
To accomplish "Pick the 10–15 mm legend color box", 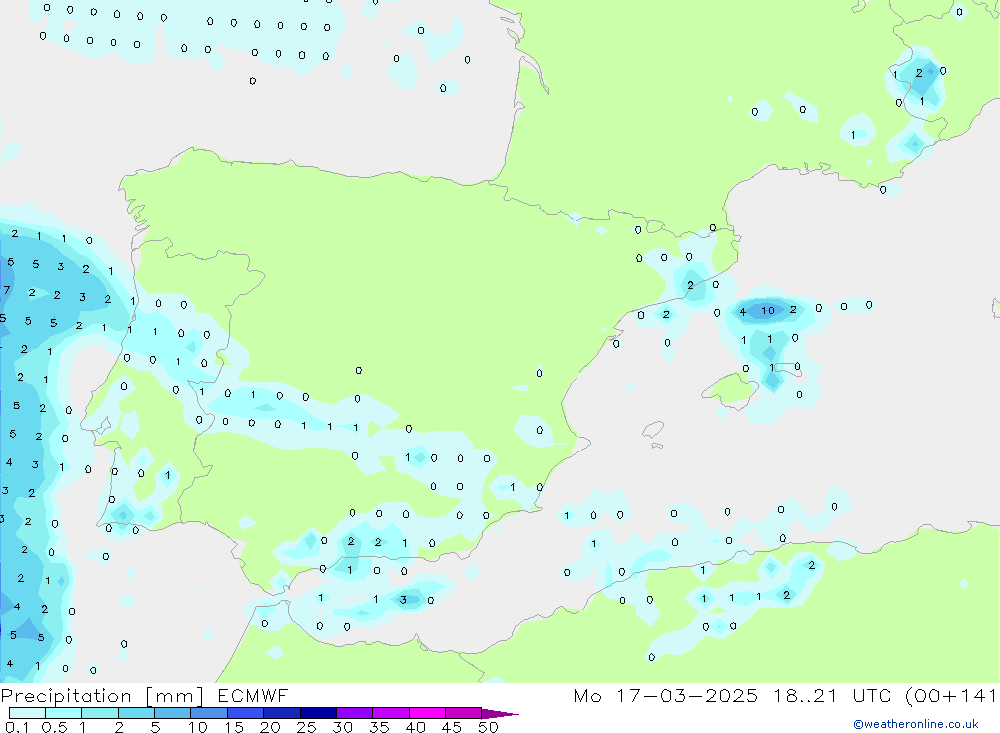I will click(209, 713).
